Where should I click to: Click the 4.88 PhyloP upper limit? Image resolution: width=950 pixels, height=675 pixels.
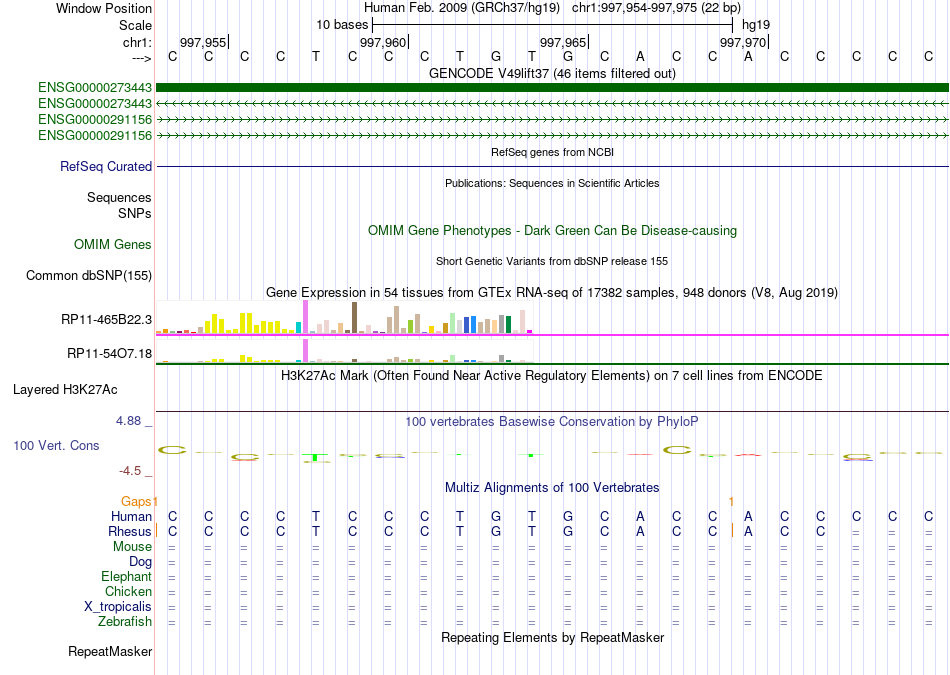128,421
